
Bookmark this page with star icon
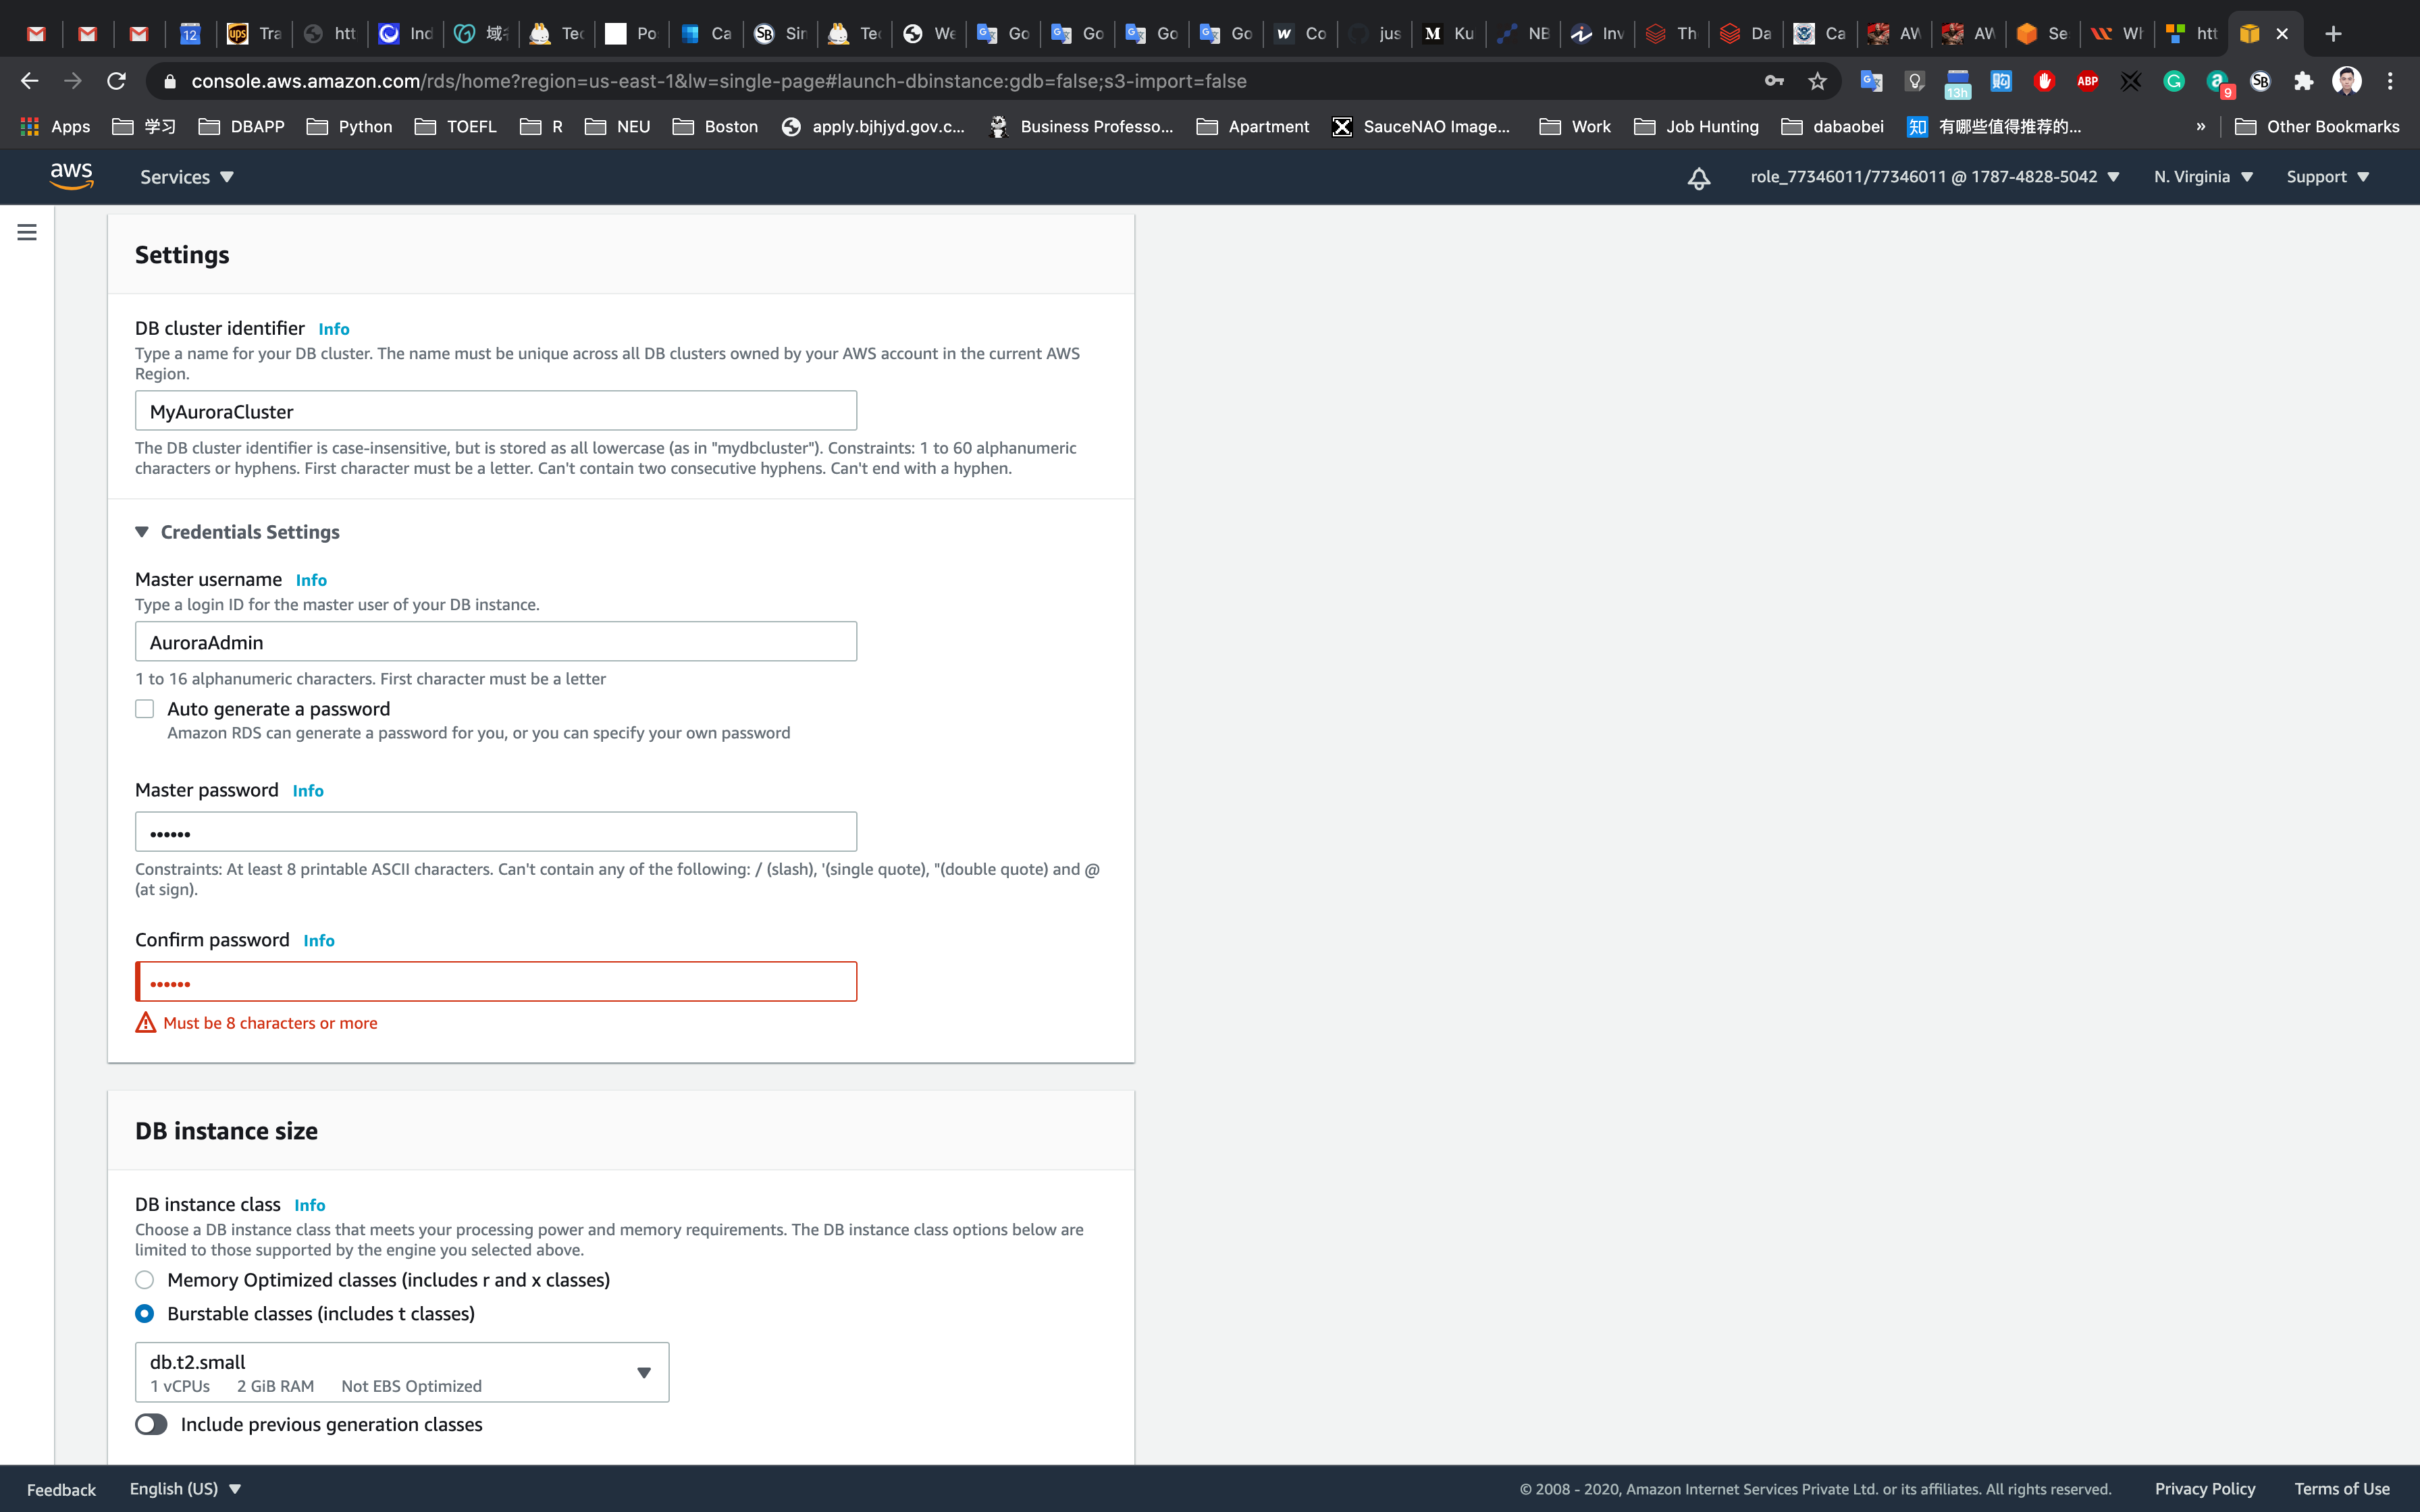pyautogui.click(x=1817, y=81)
